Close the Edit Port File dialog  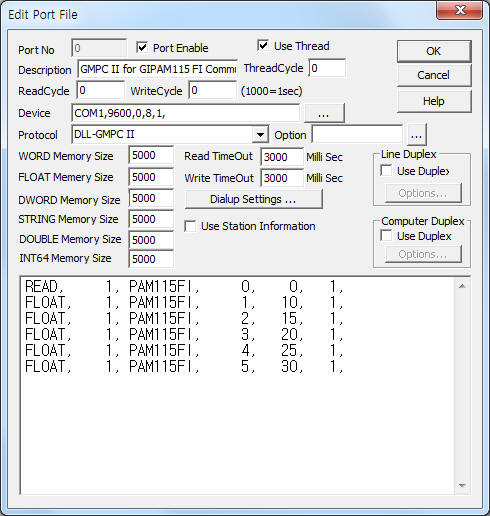(x=460, y=10)
